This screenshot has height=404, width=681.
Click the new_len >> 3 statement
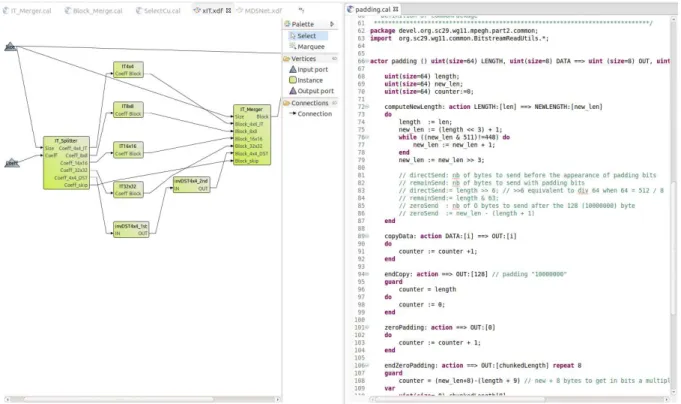[x=441, y=160]
